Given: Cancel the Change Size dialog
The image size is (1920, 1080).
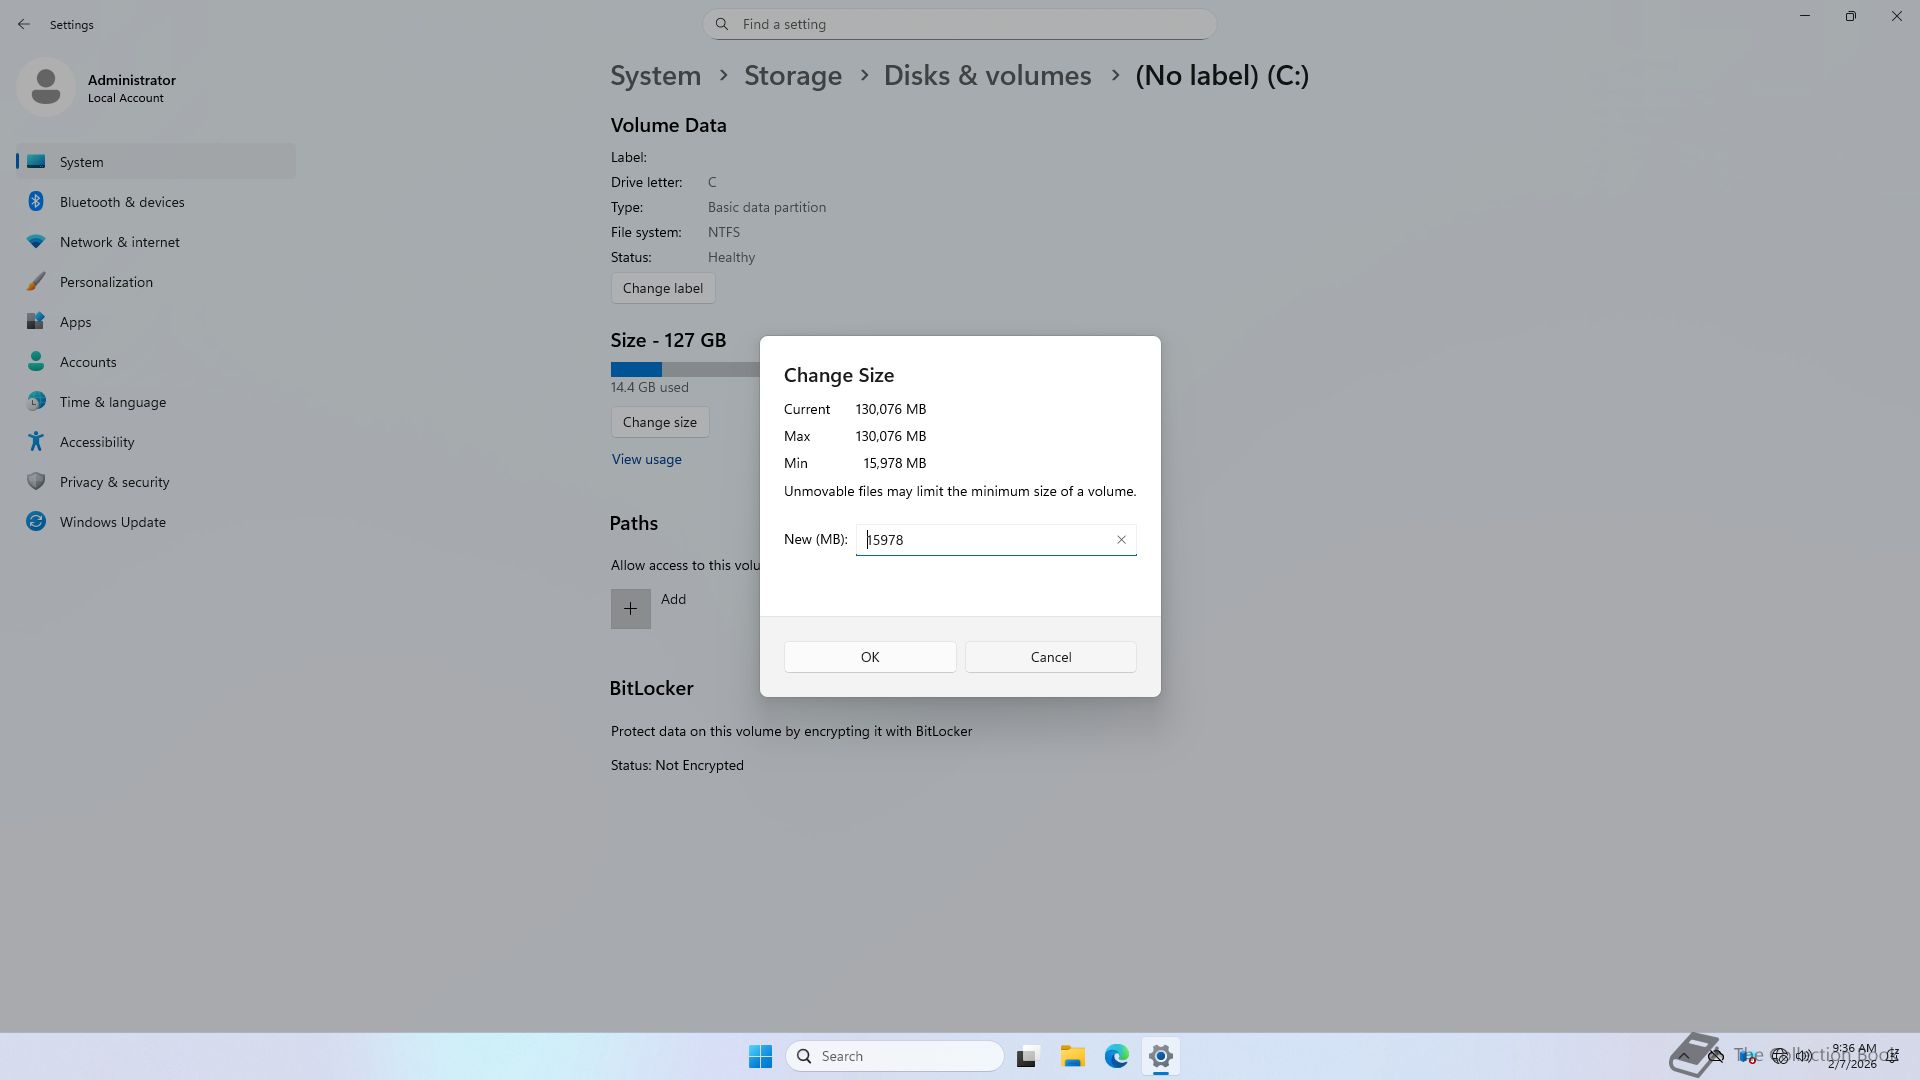Looking at the screenshot, I should click(1050, 657).
